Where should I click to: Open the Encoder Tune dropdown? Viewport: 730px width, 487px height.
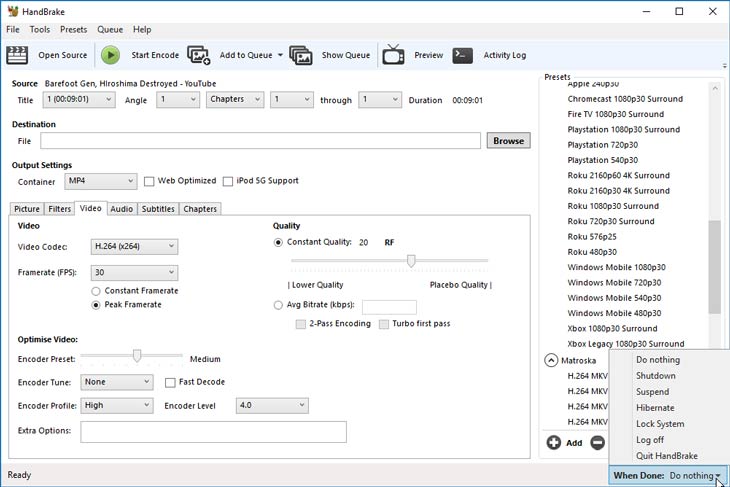click(117, 382)
